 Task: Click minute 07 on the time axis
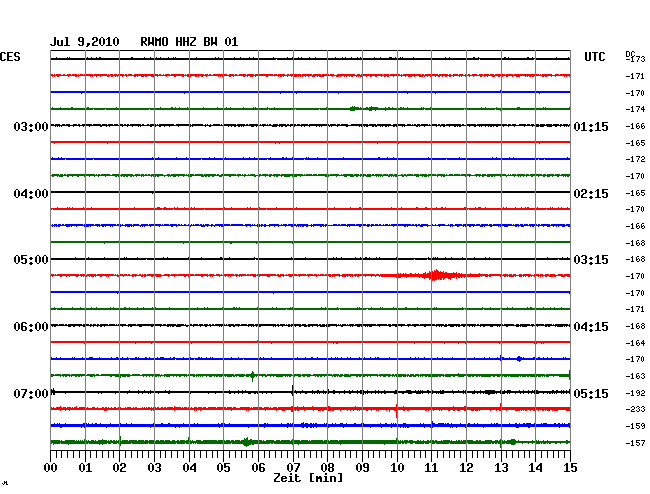(x=293, y=467)
